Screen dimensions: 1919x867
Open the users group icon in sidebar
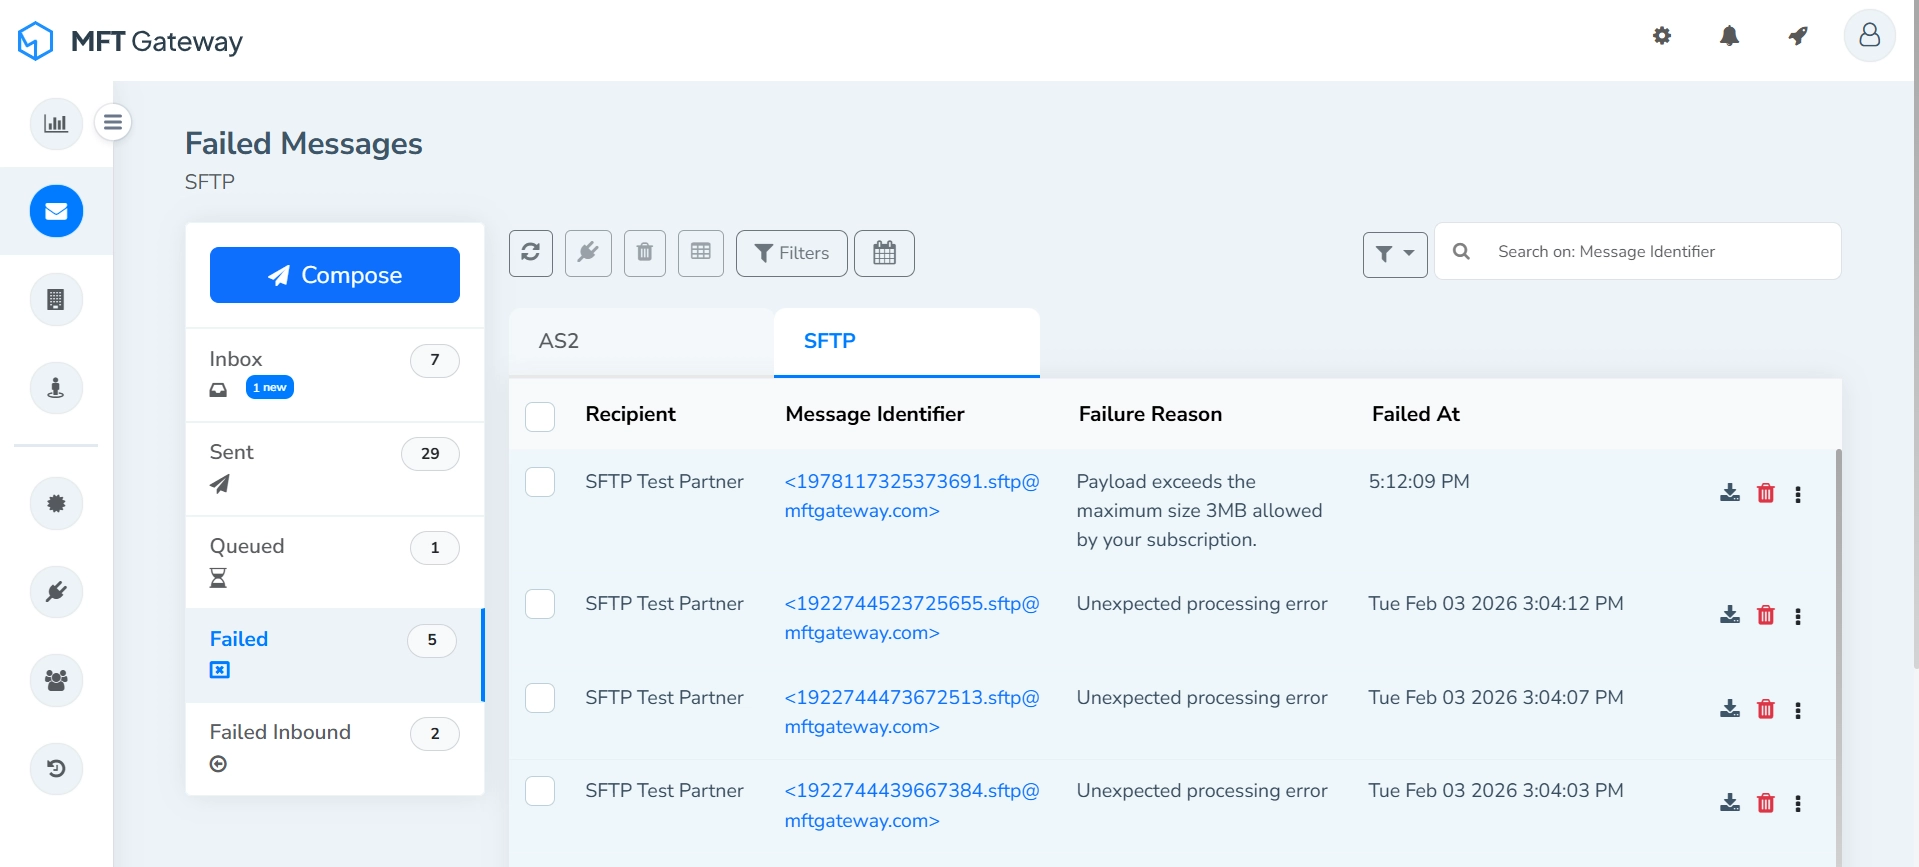56,680
